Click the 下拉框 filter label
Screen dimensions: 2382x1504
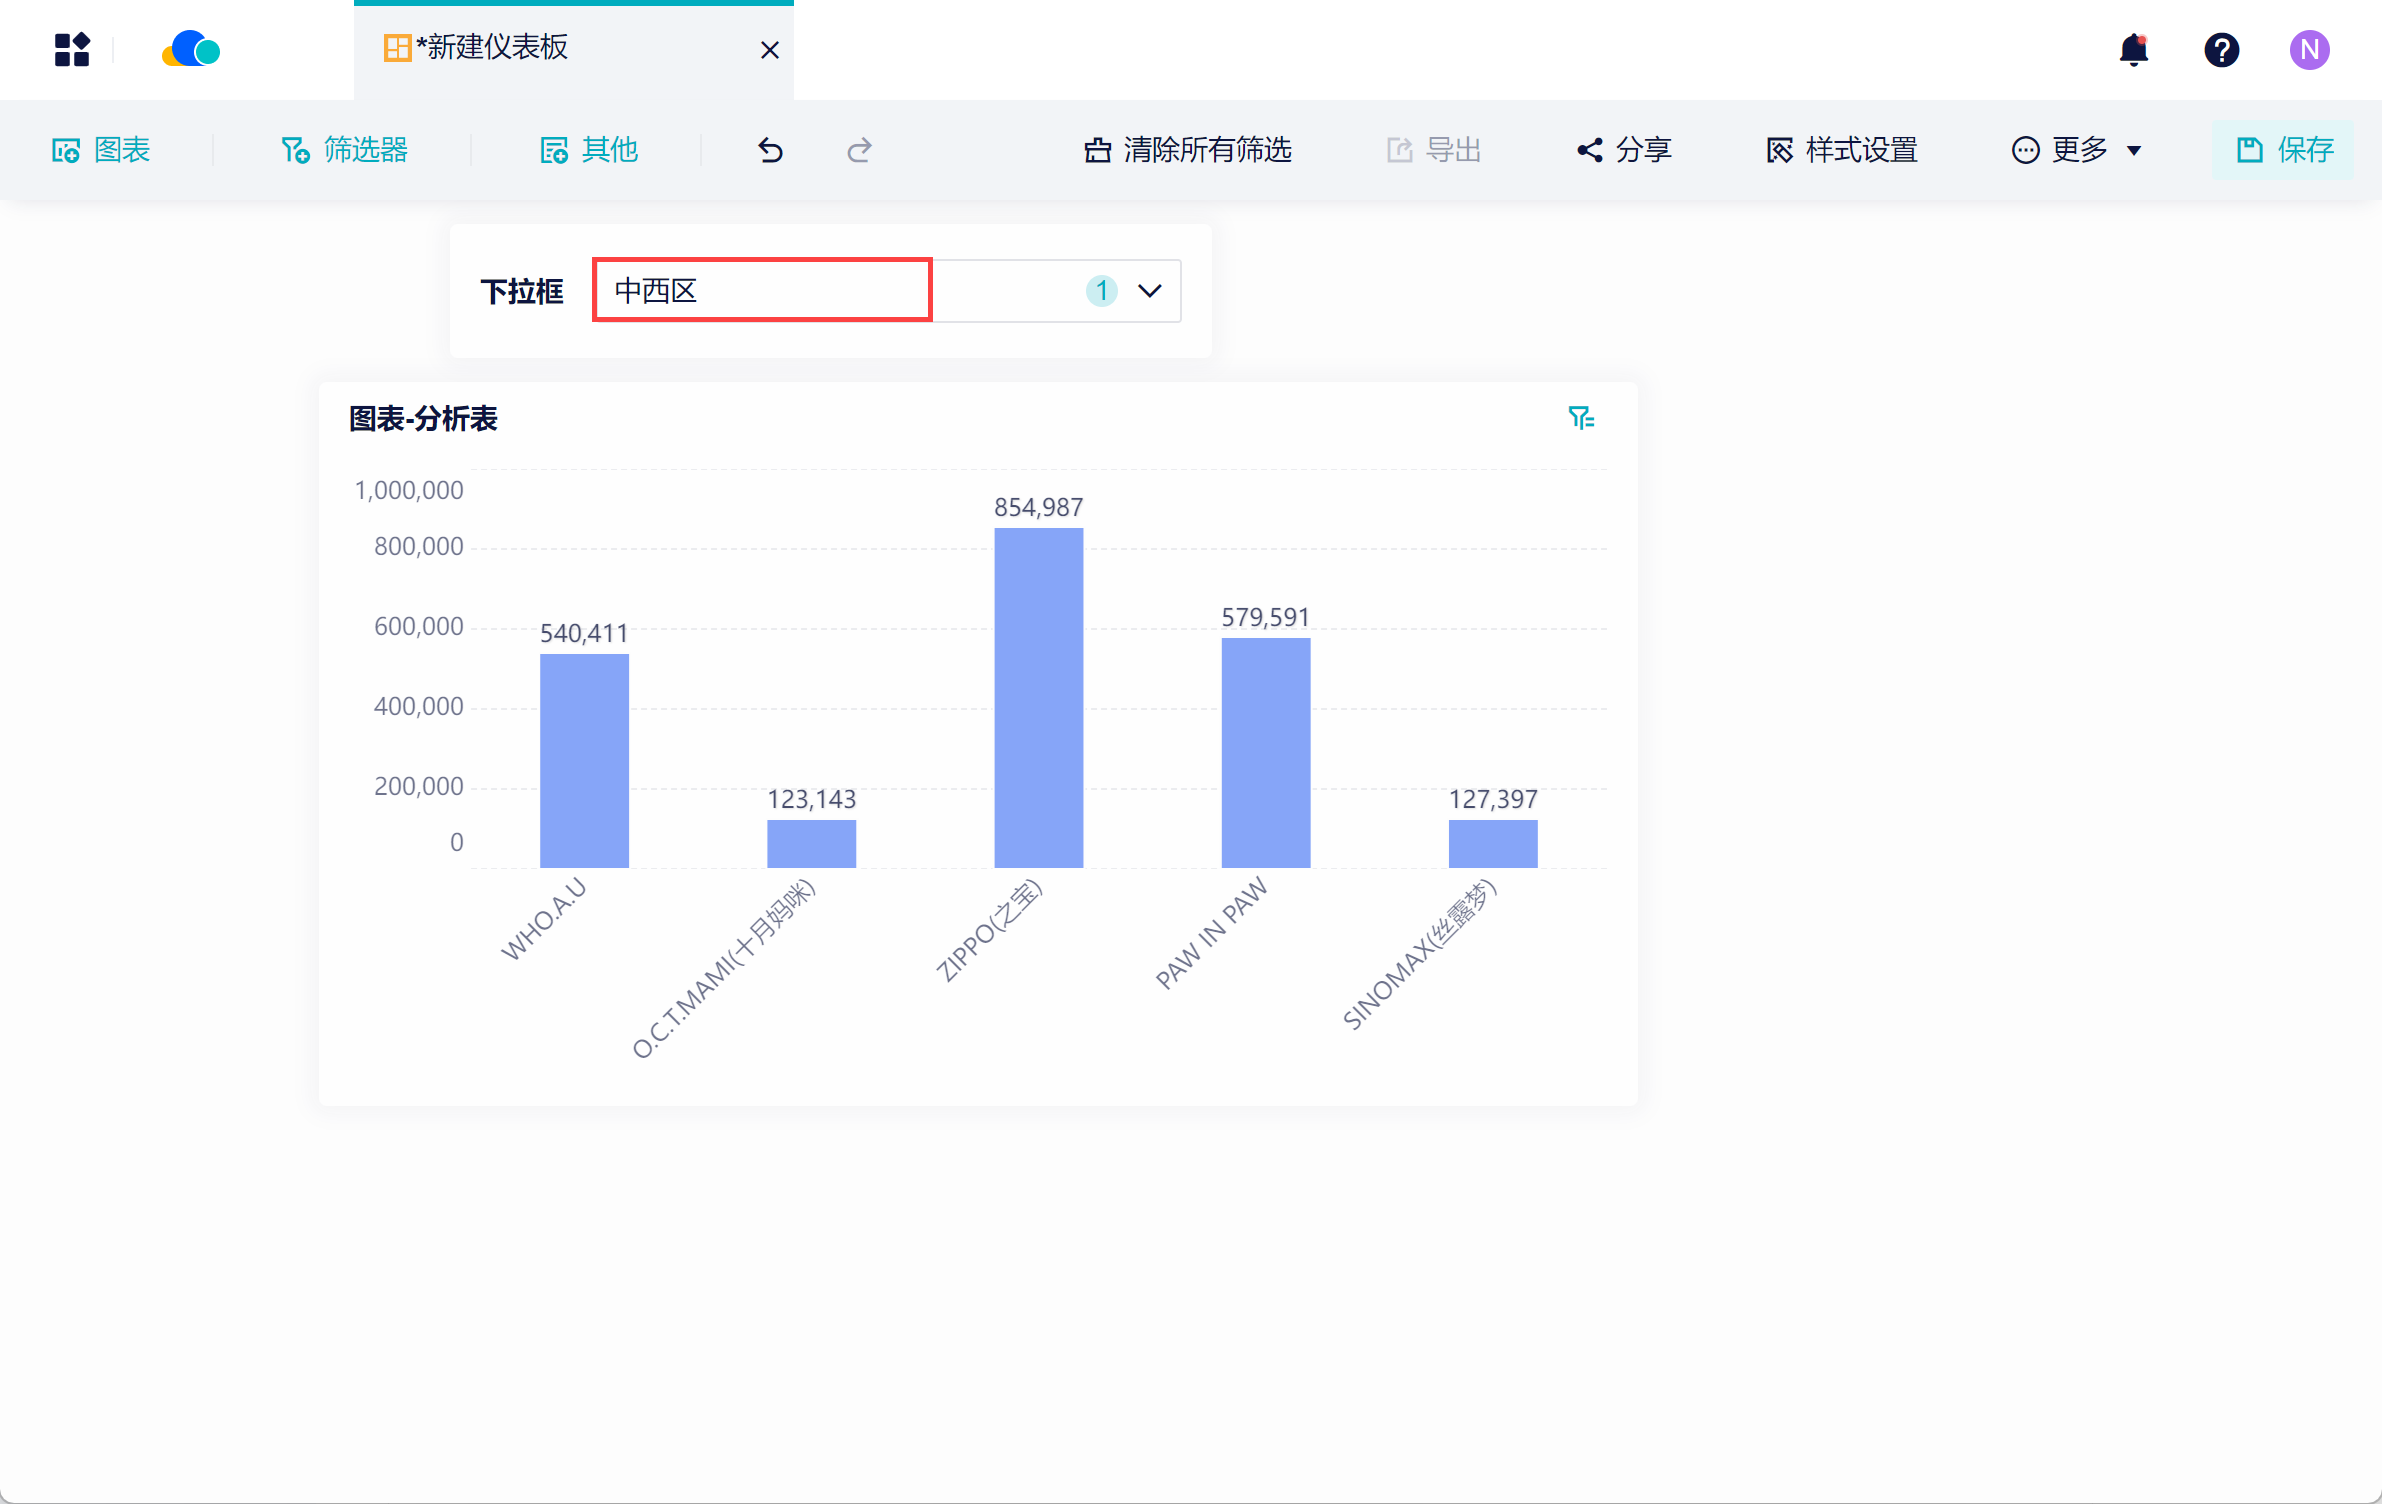coord(522,291)
